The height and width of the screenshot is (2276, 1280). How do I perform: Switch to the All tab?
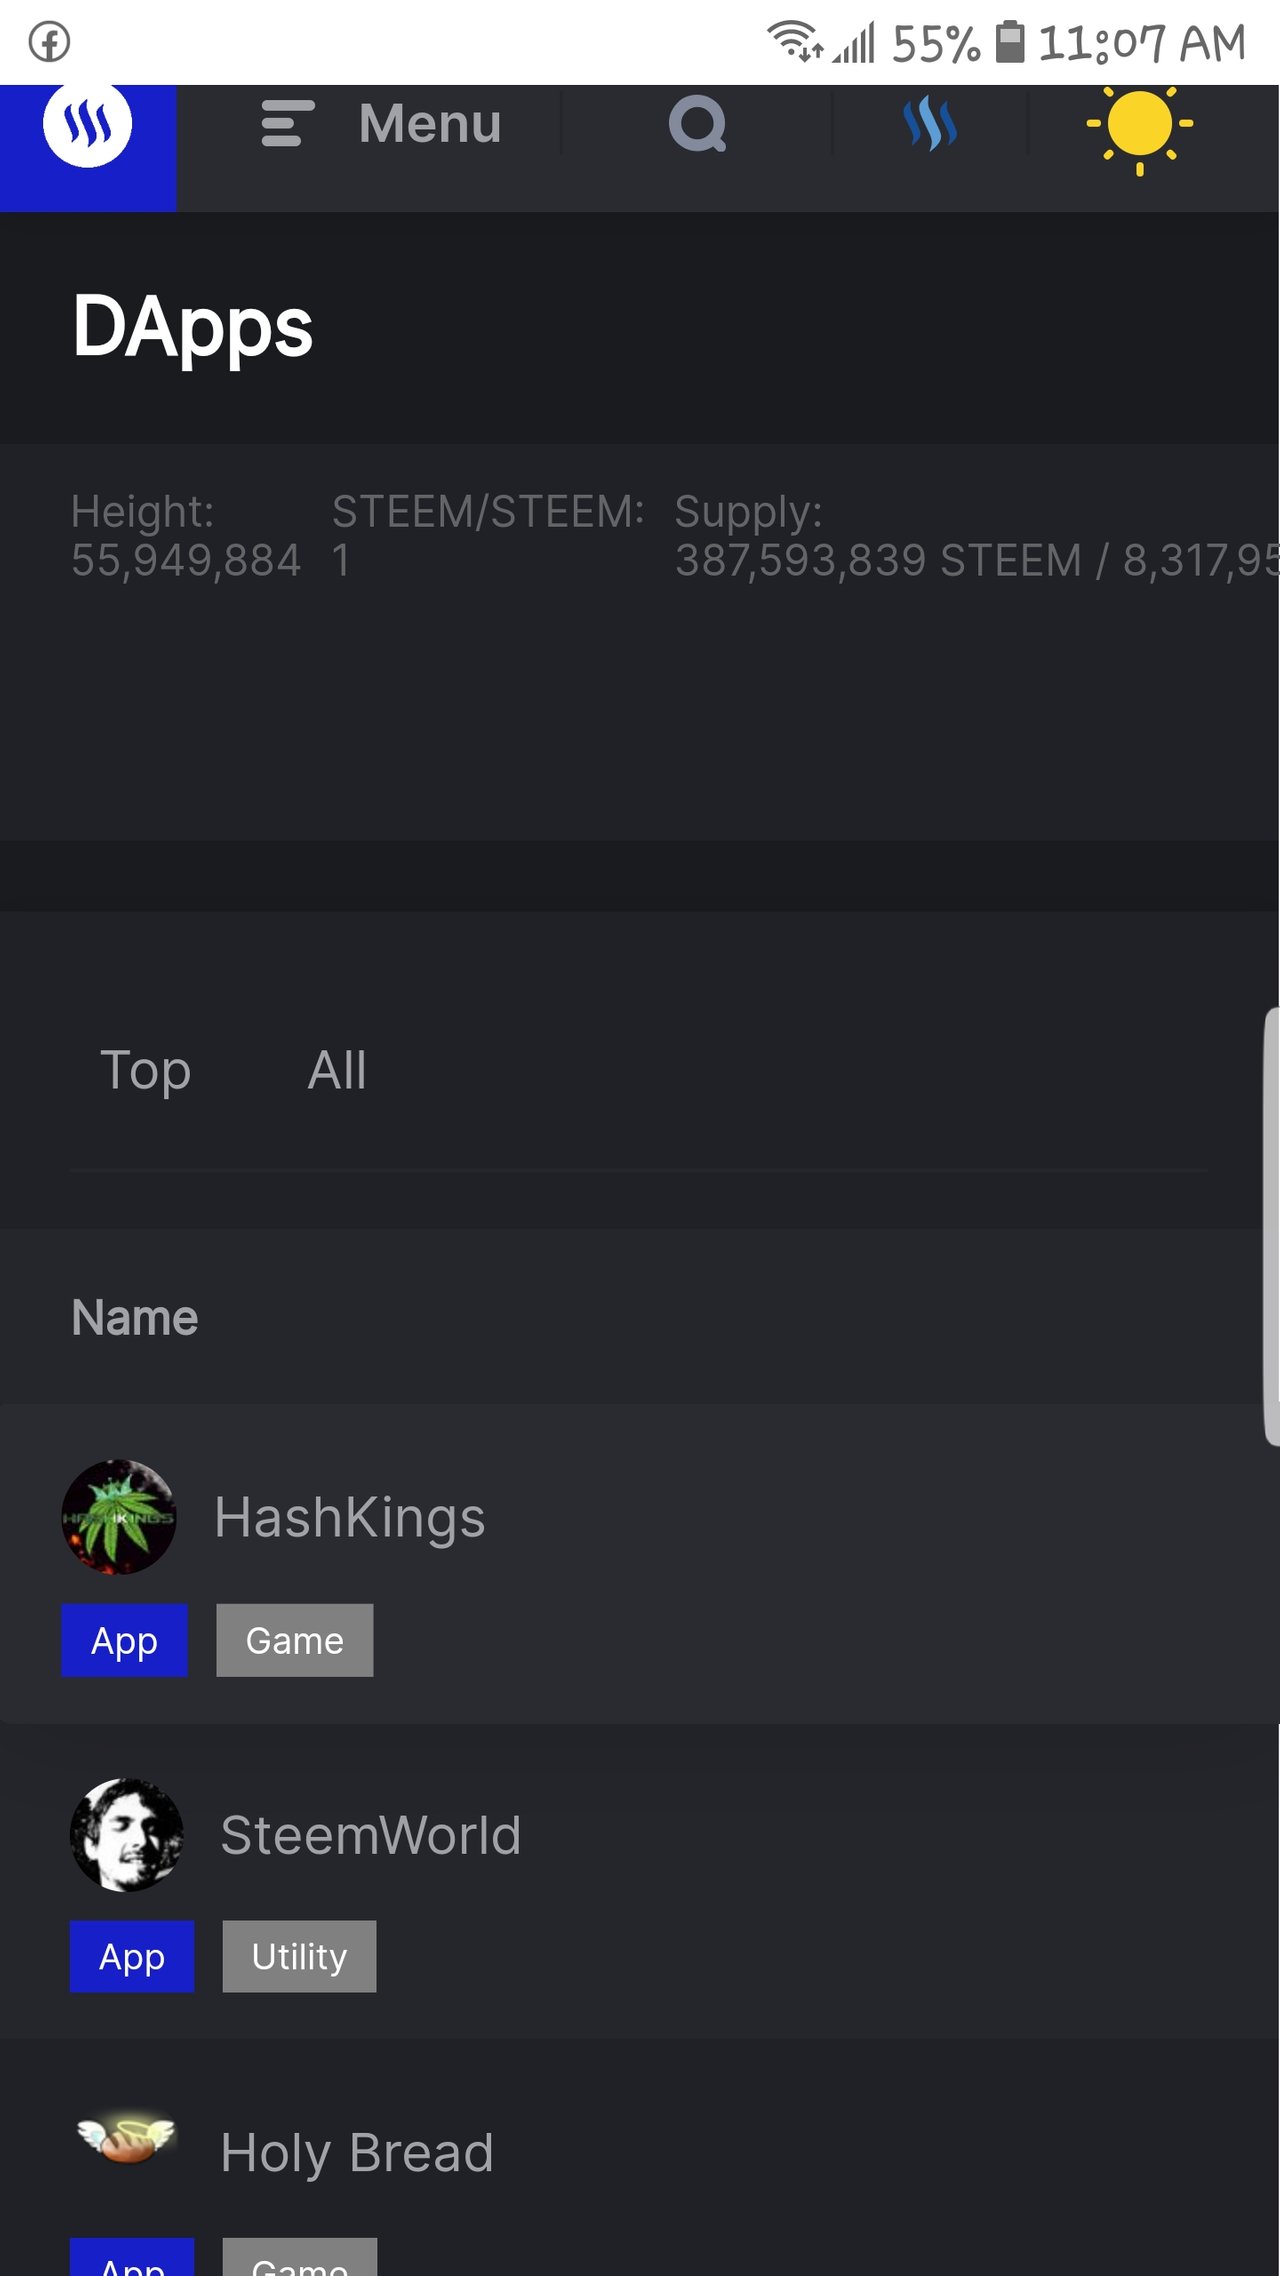(x=337, y=1070)
